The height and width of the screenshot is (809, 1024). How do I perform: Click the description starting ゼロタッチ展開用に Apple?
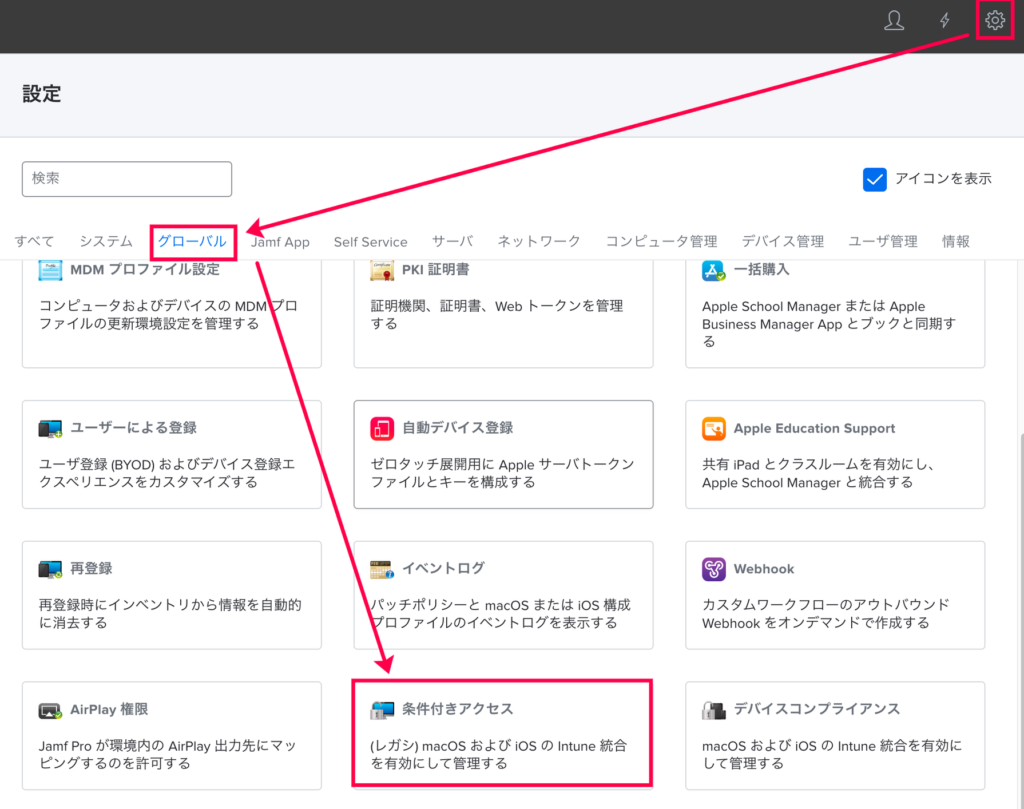502,473
